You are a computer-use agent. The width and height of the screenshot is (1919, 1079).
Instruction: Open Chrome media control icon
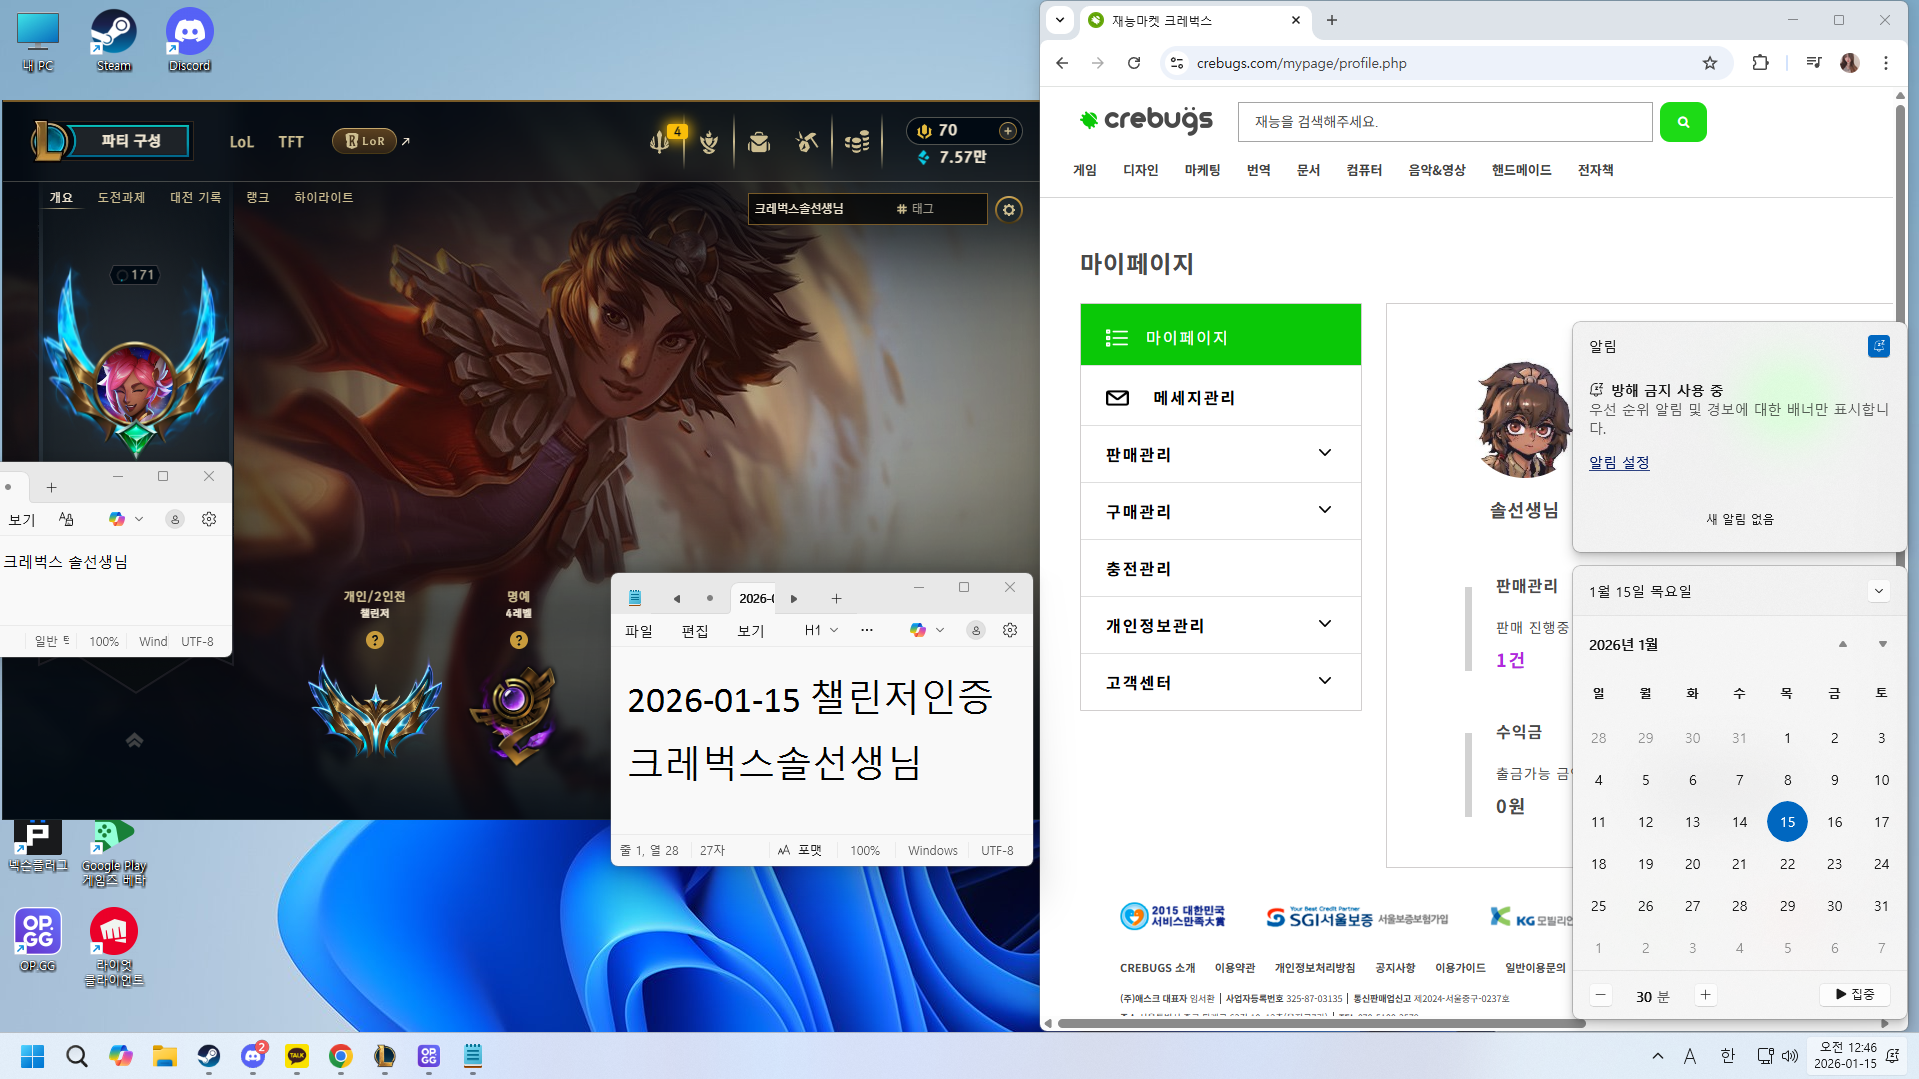(1814, 63)
